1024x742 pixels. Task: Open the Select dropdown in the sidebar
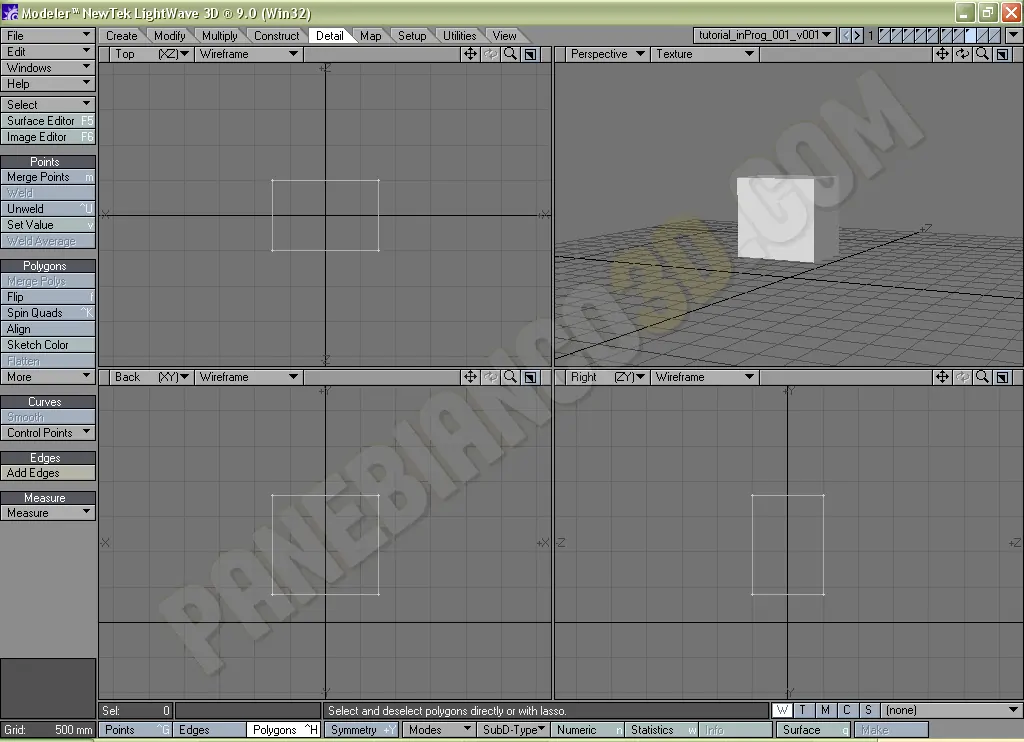coord(48,105)
